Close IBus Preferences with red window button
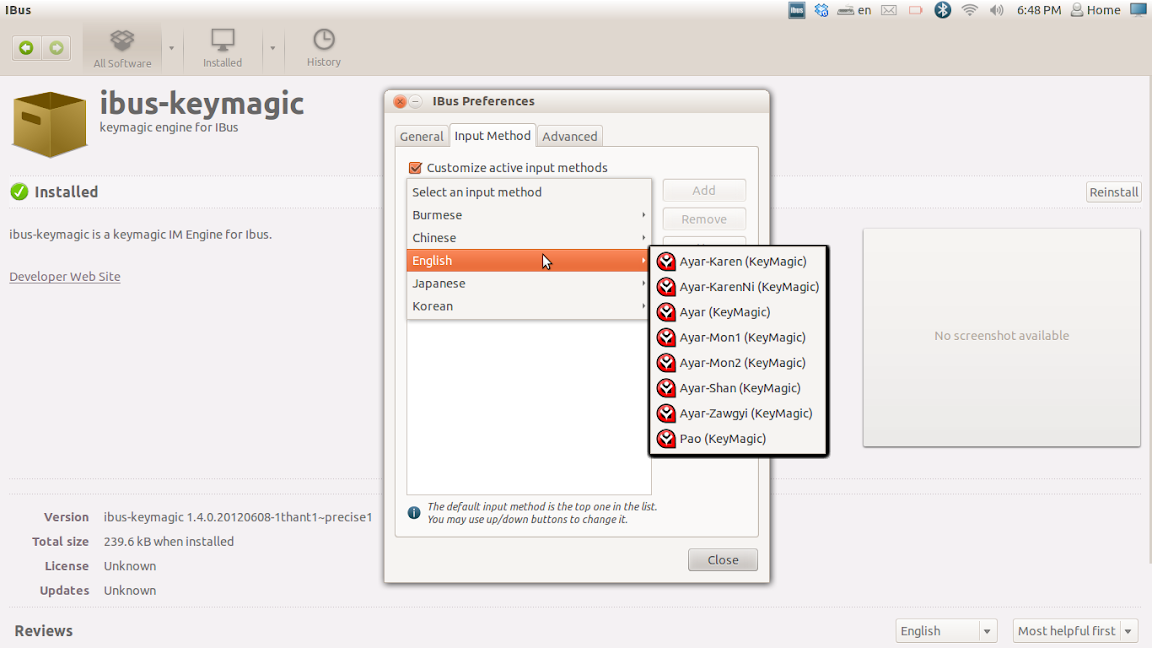The image size is (1152, 648). pyautogui.click(x=400, y=101)
